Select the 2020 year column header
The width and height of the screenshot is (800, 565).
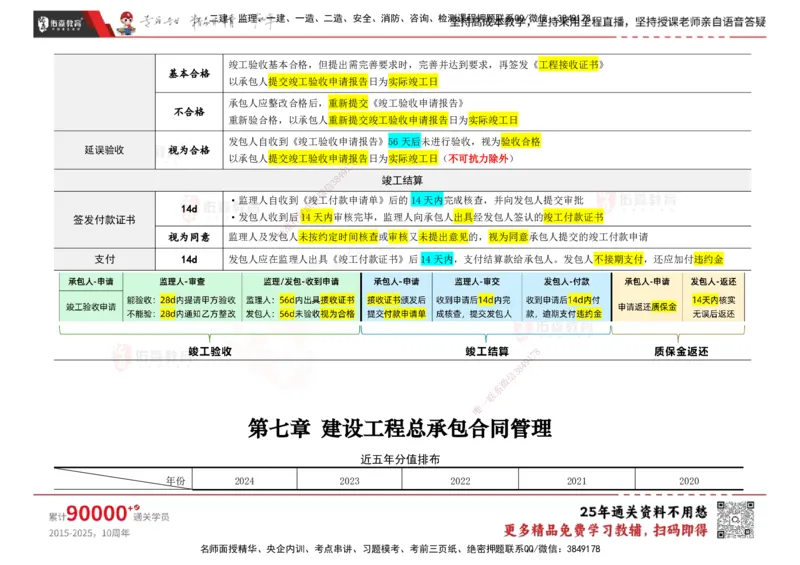point(689,481)
